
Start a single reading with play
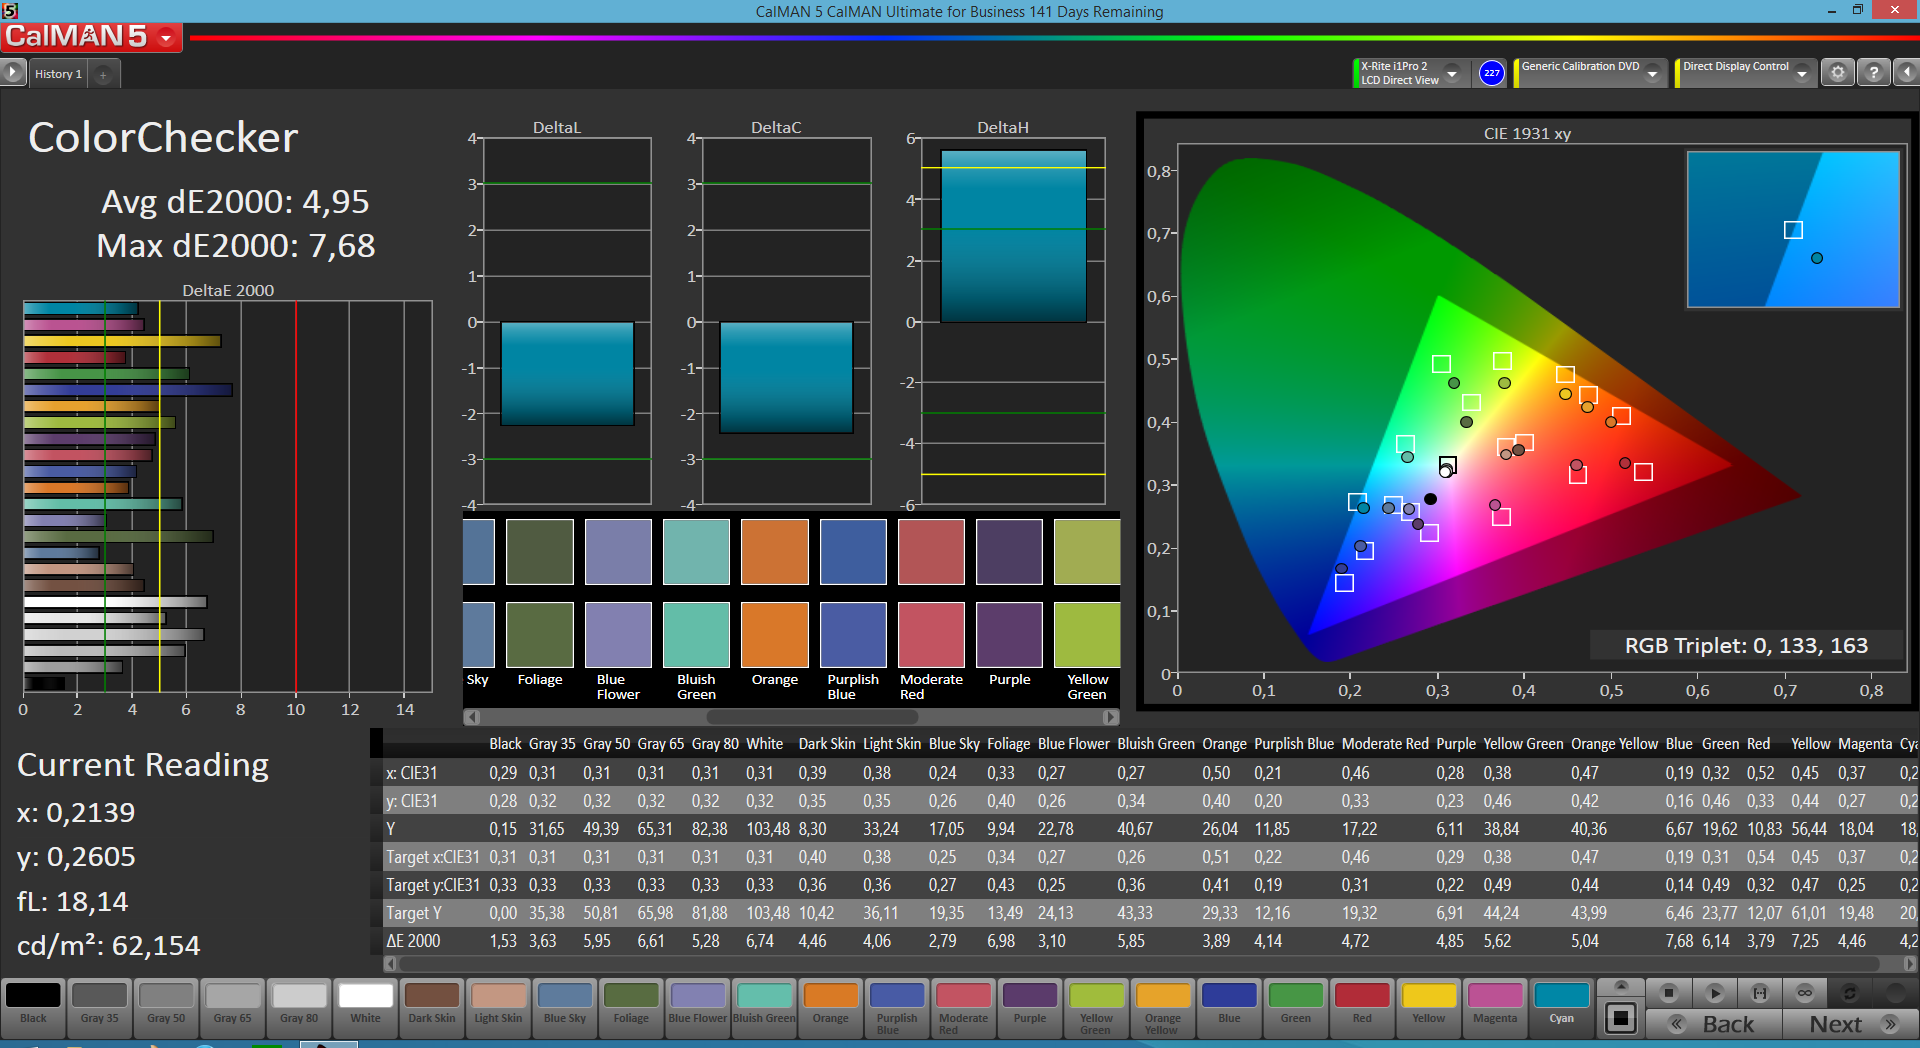1714,993
